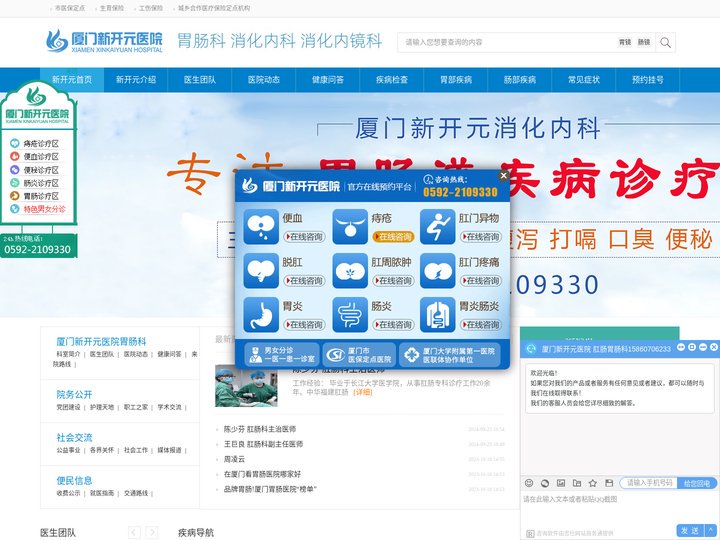Open the 医院动态 nav tab
This screenshot has height=540, width=720.
pos(264,79)
